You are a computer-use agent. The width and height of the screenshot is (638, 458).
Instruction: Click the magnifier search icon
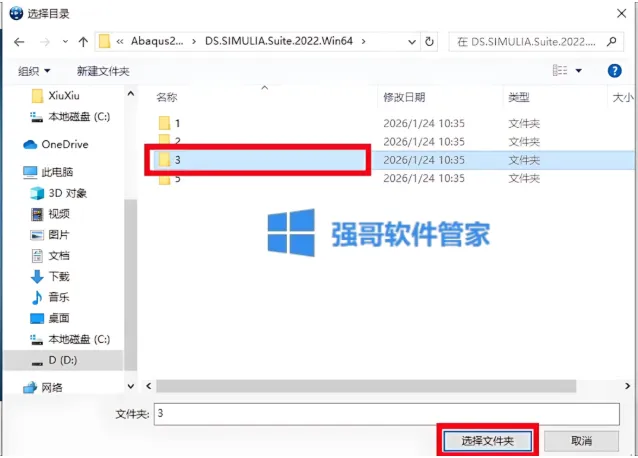(612, 41)
